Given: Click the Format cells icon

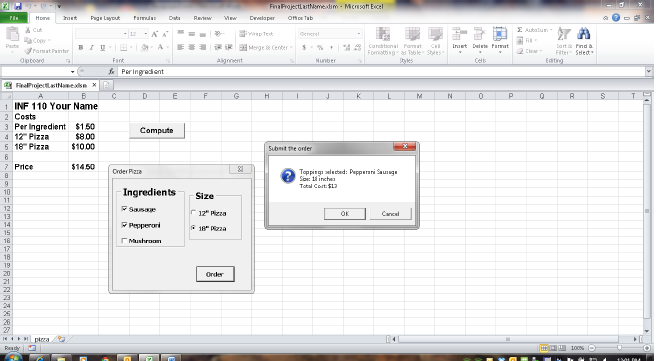Looking at the screenshot, I should [x=499, y=34].
